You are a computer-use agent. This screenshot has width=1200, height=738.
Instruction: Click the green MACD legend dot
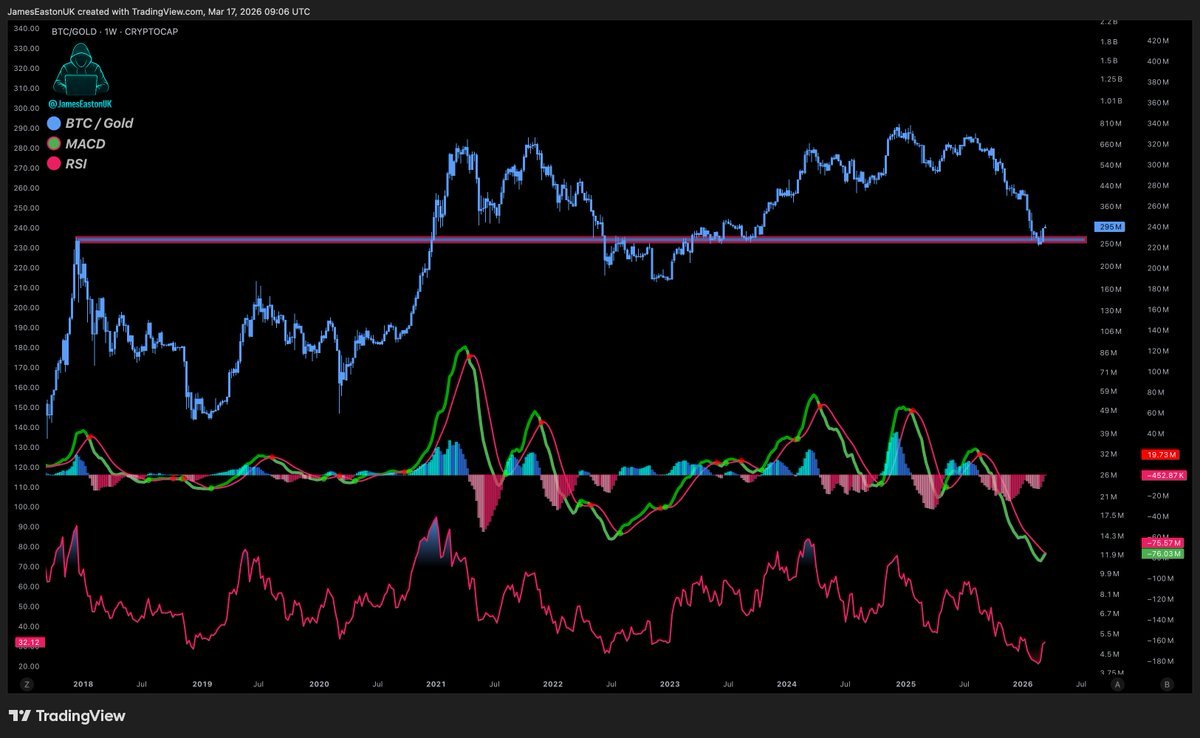pos(56,144)
